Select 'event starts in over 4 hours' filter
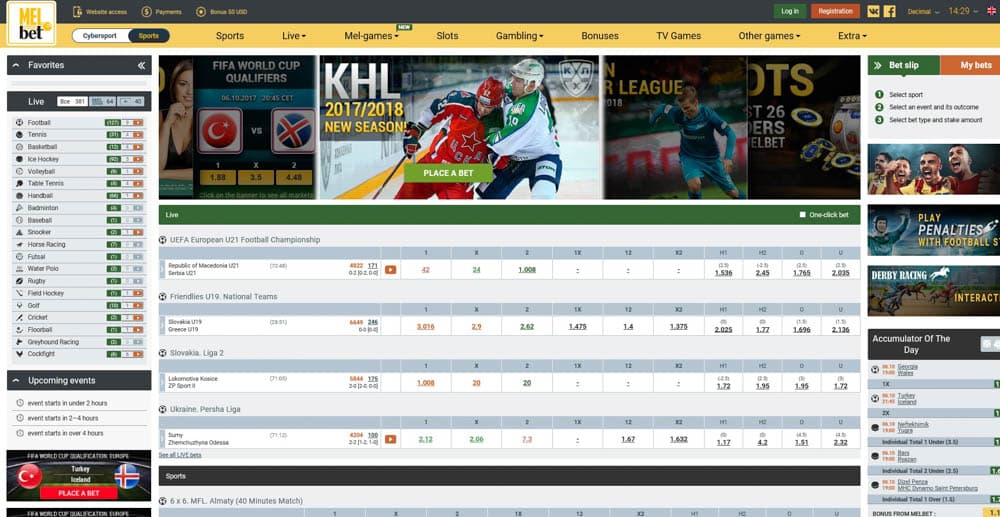Screen dimensions: 1000x517 pyautogui.click(x=65, y=433)
